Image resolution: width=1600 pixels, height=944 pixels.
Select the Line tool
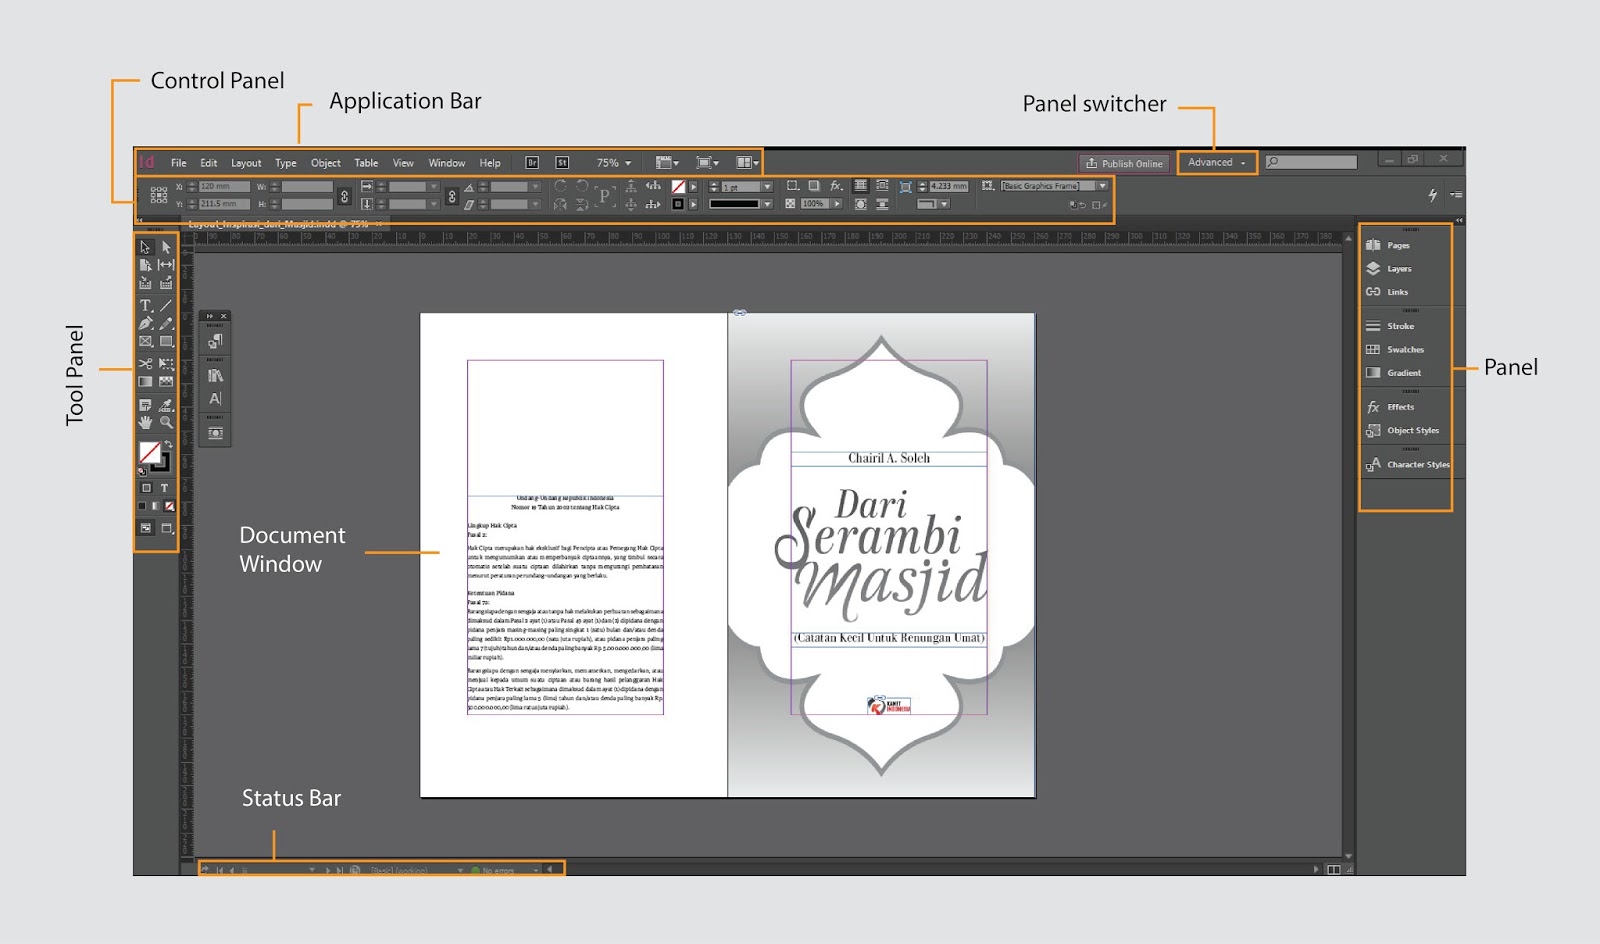point(166,305)
